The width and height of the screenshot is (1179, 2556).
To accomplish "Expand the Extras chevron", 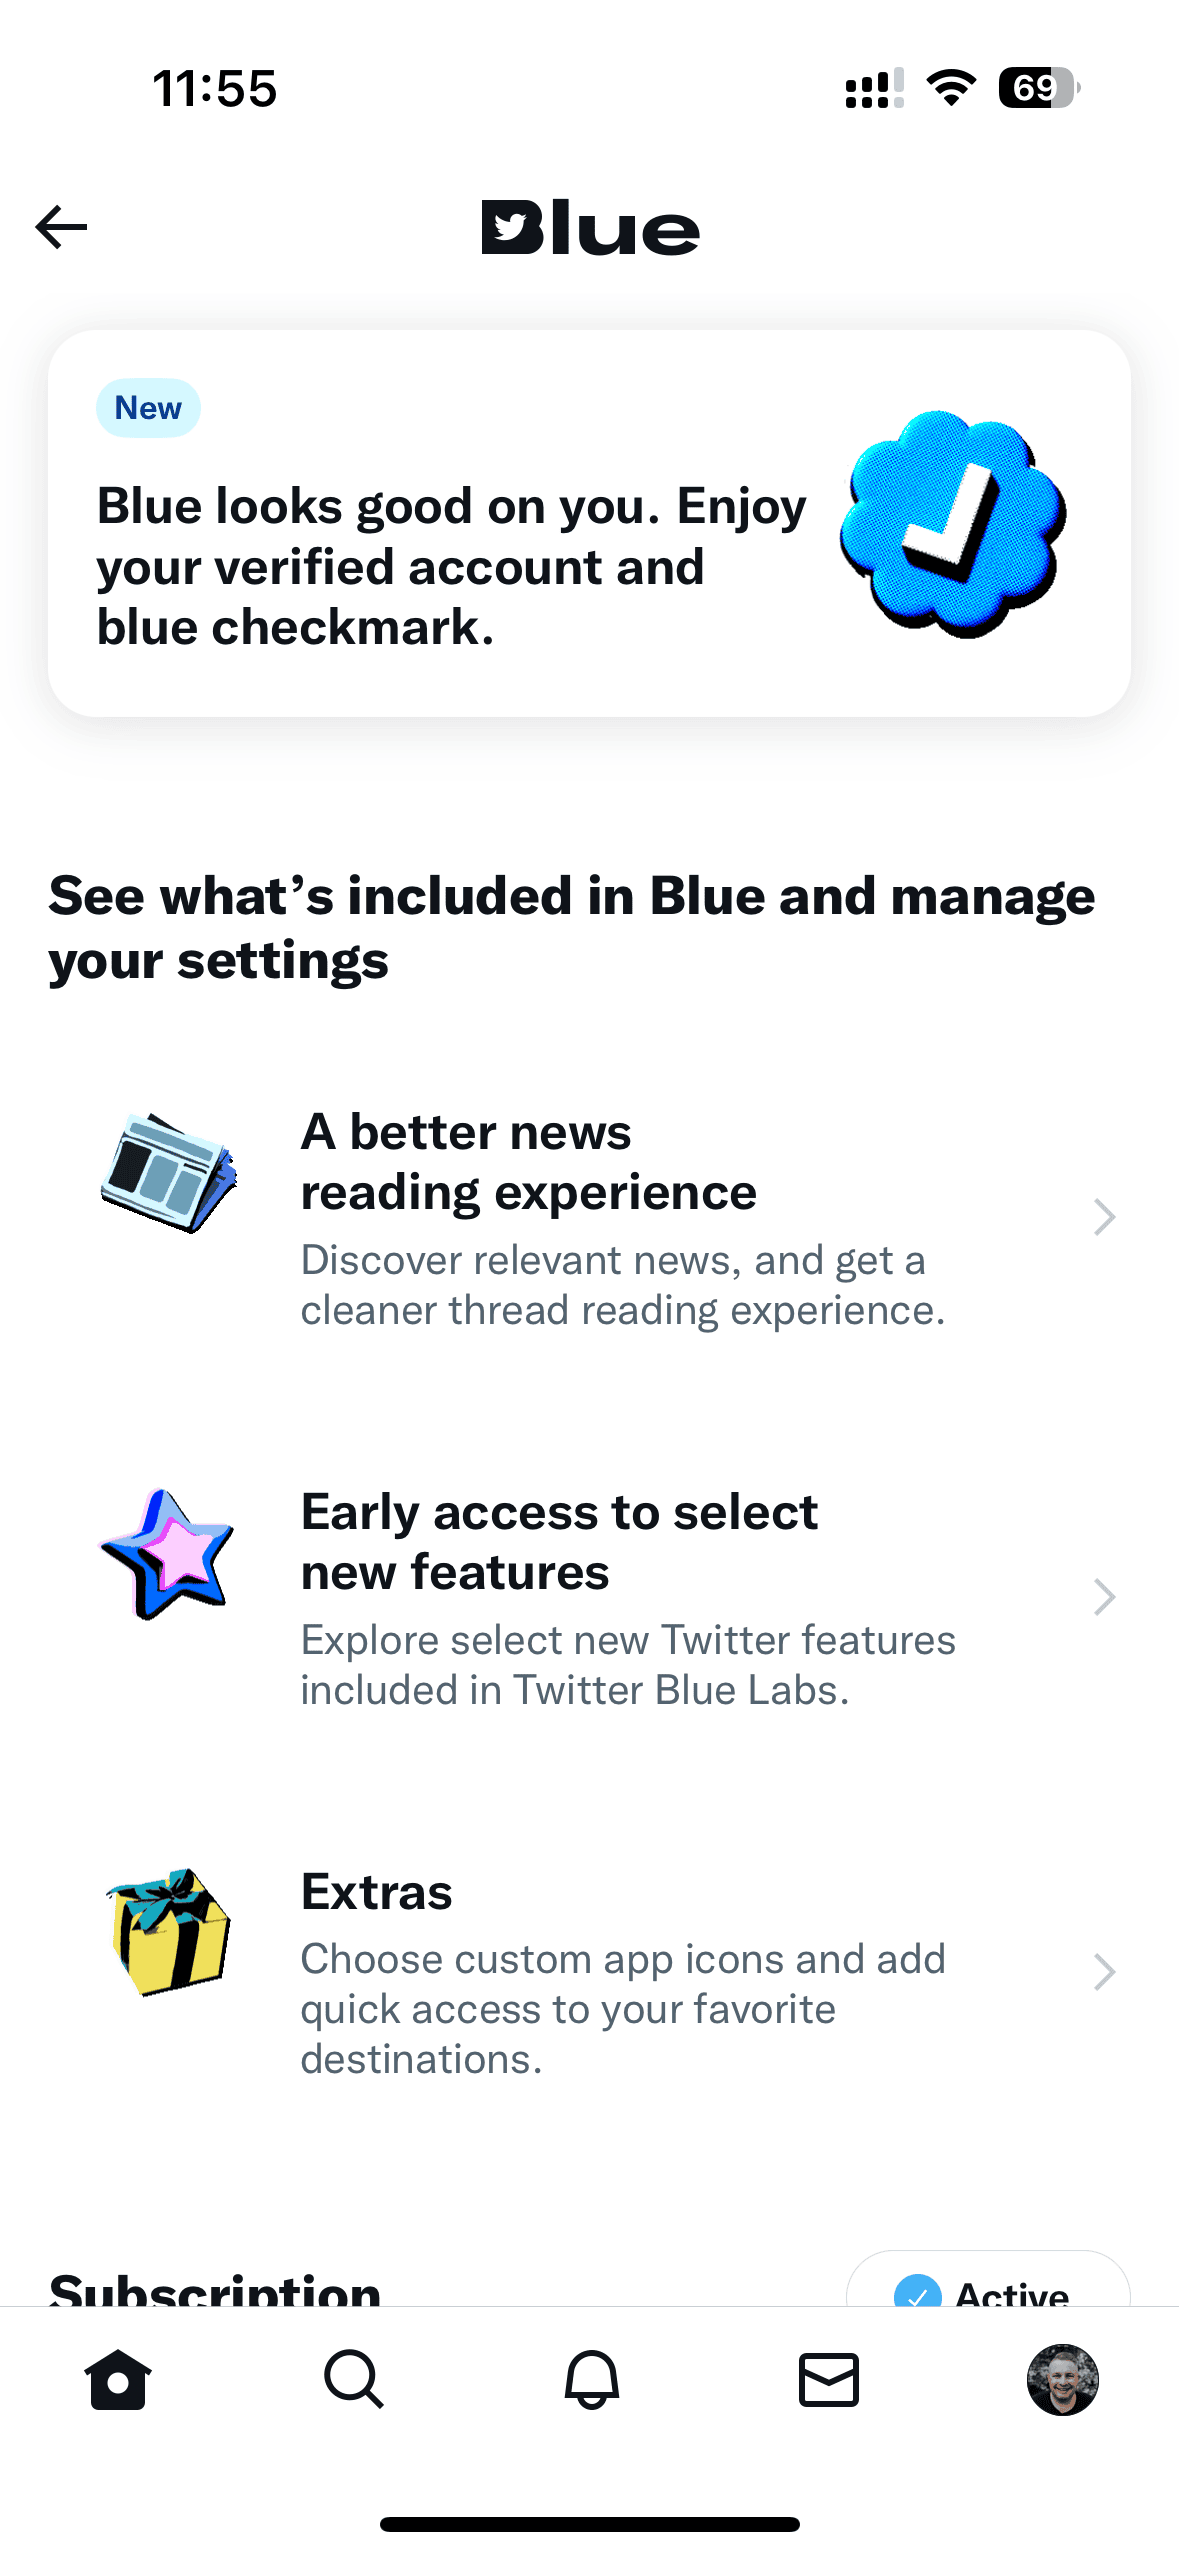I will pyautogui.click(x=1104, y=1972).
